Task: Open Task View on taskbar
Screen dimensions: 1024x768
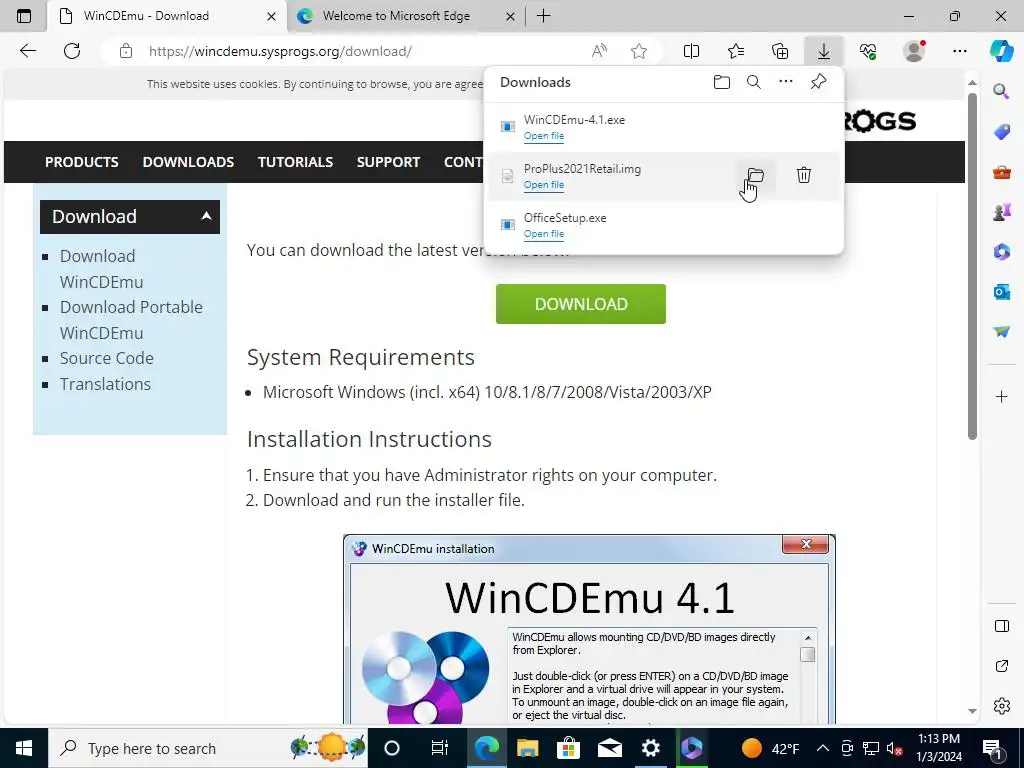Action: tap(440, 748)
